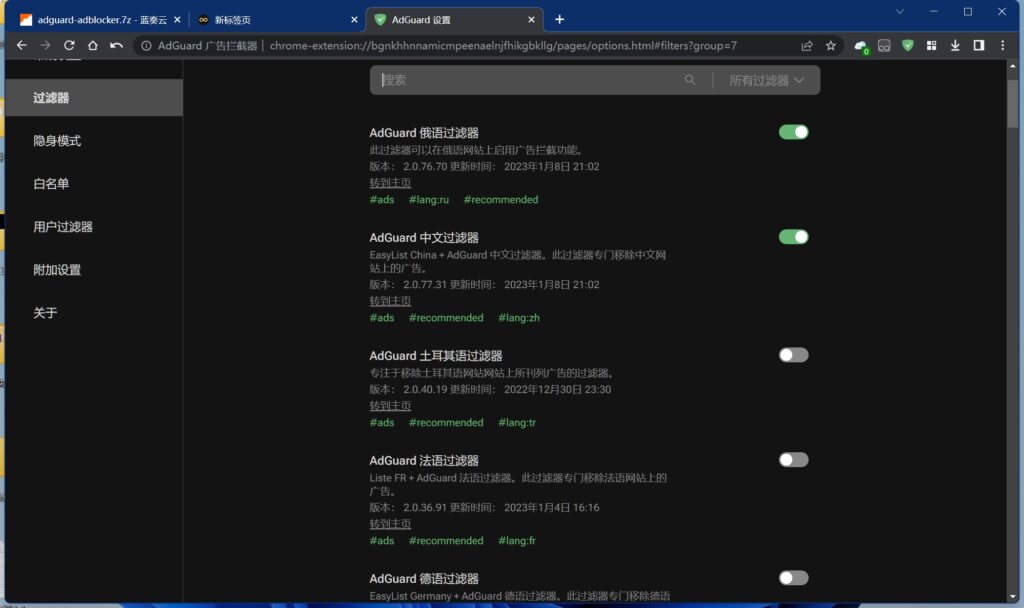Click the scrollbar down arrow
1024x608 pixels.
[x=1012, y=596]
